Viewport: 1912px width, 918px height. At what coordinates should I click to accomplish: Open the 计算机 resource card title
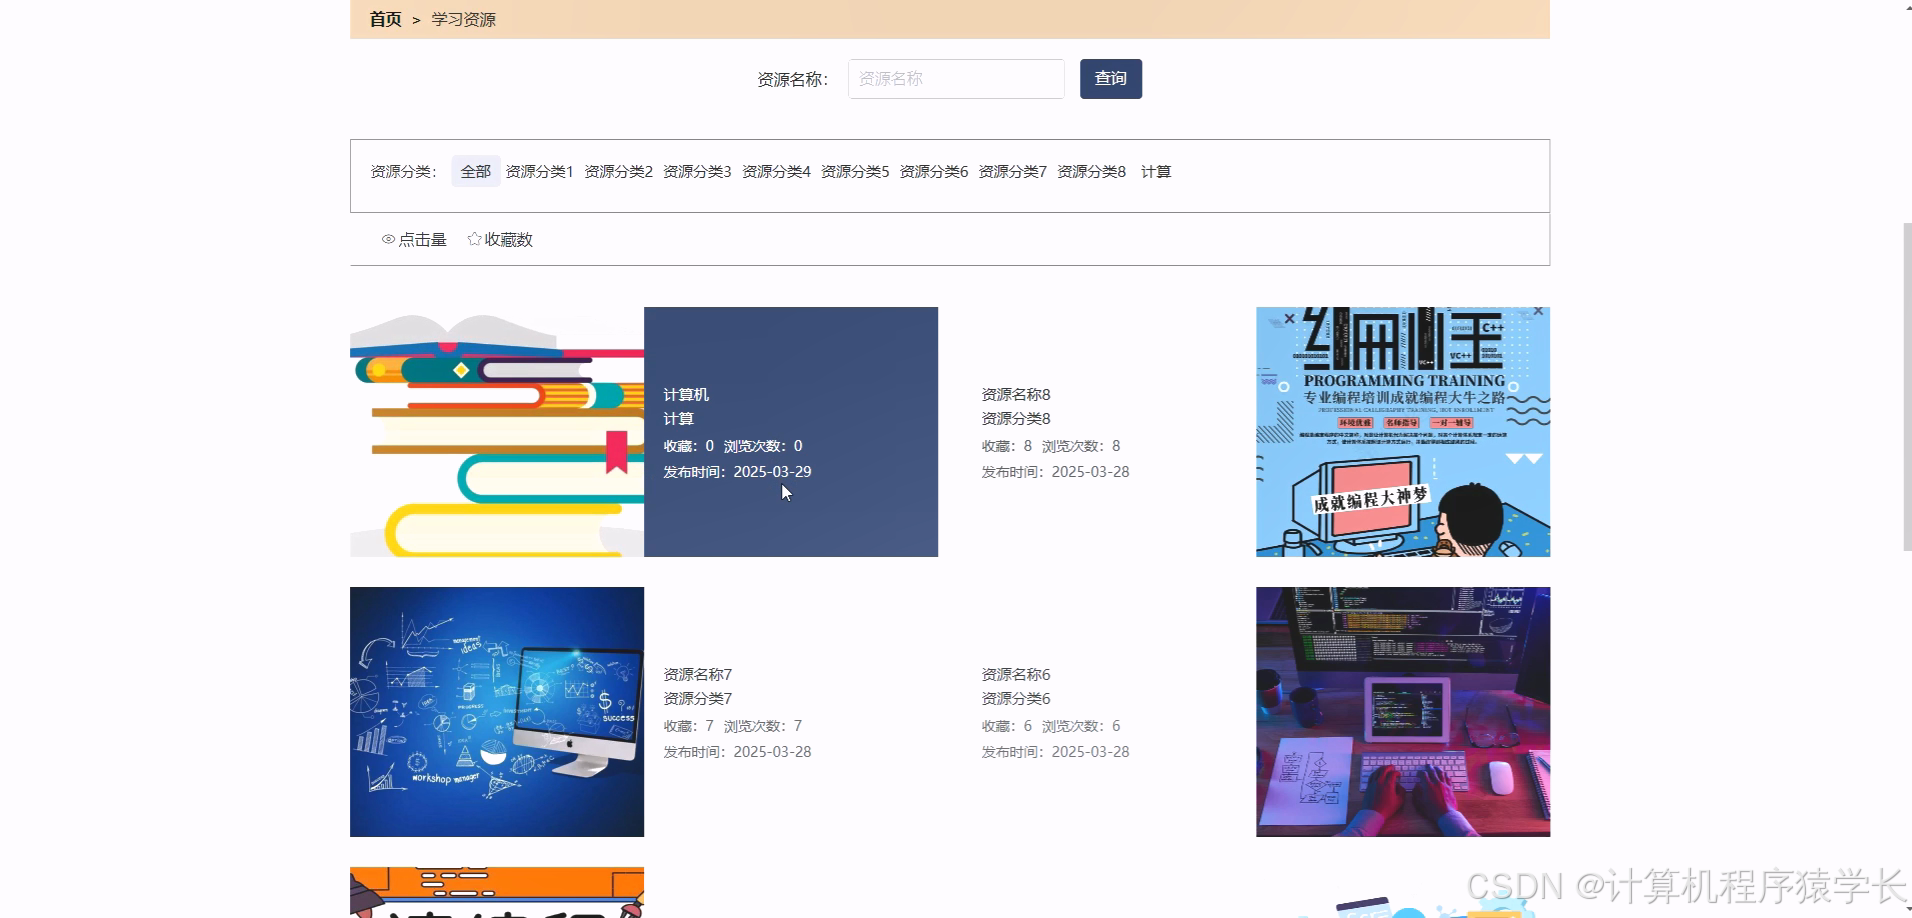click(x=686, y=394)
